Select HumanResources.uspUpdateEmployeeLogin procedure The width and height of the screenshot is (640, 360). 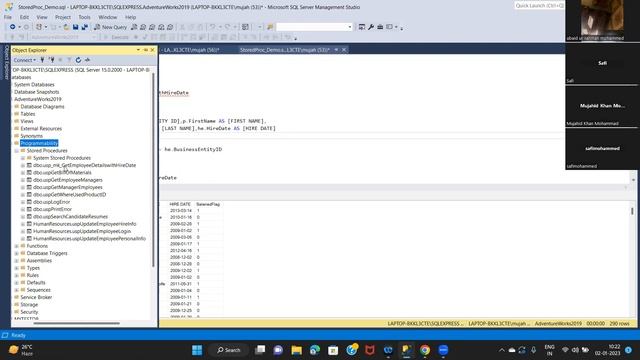tap(82, 231)
